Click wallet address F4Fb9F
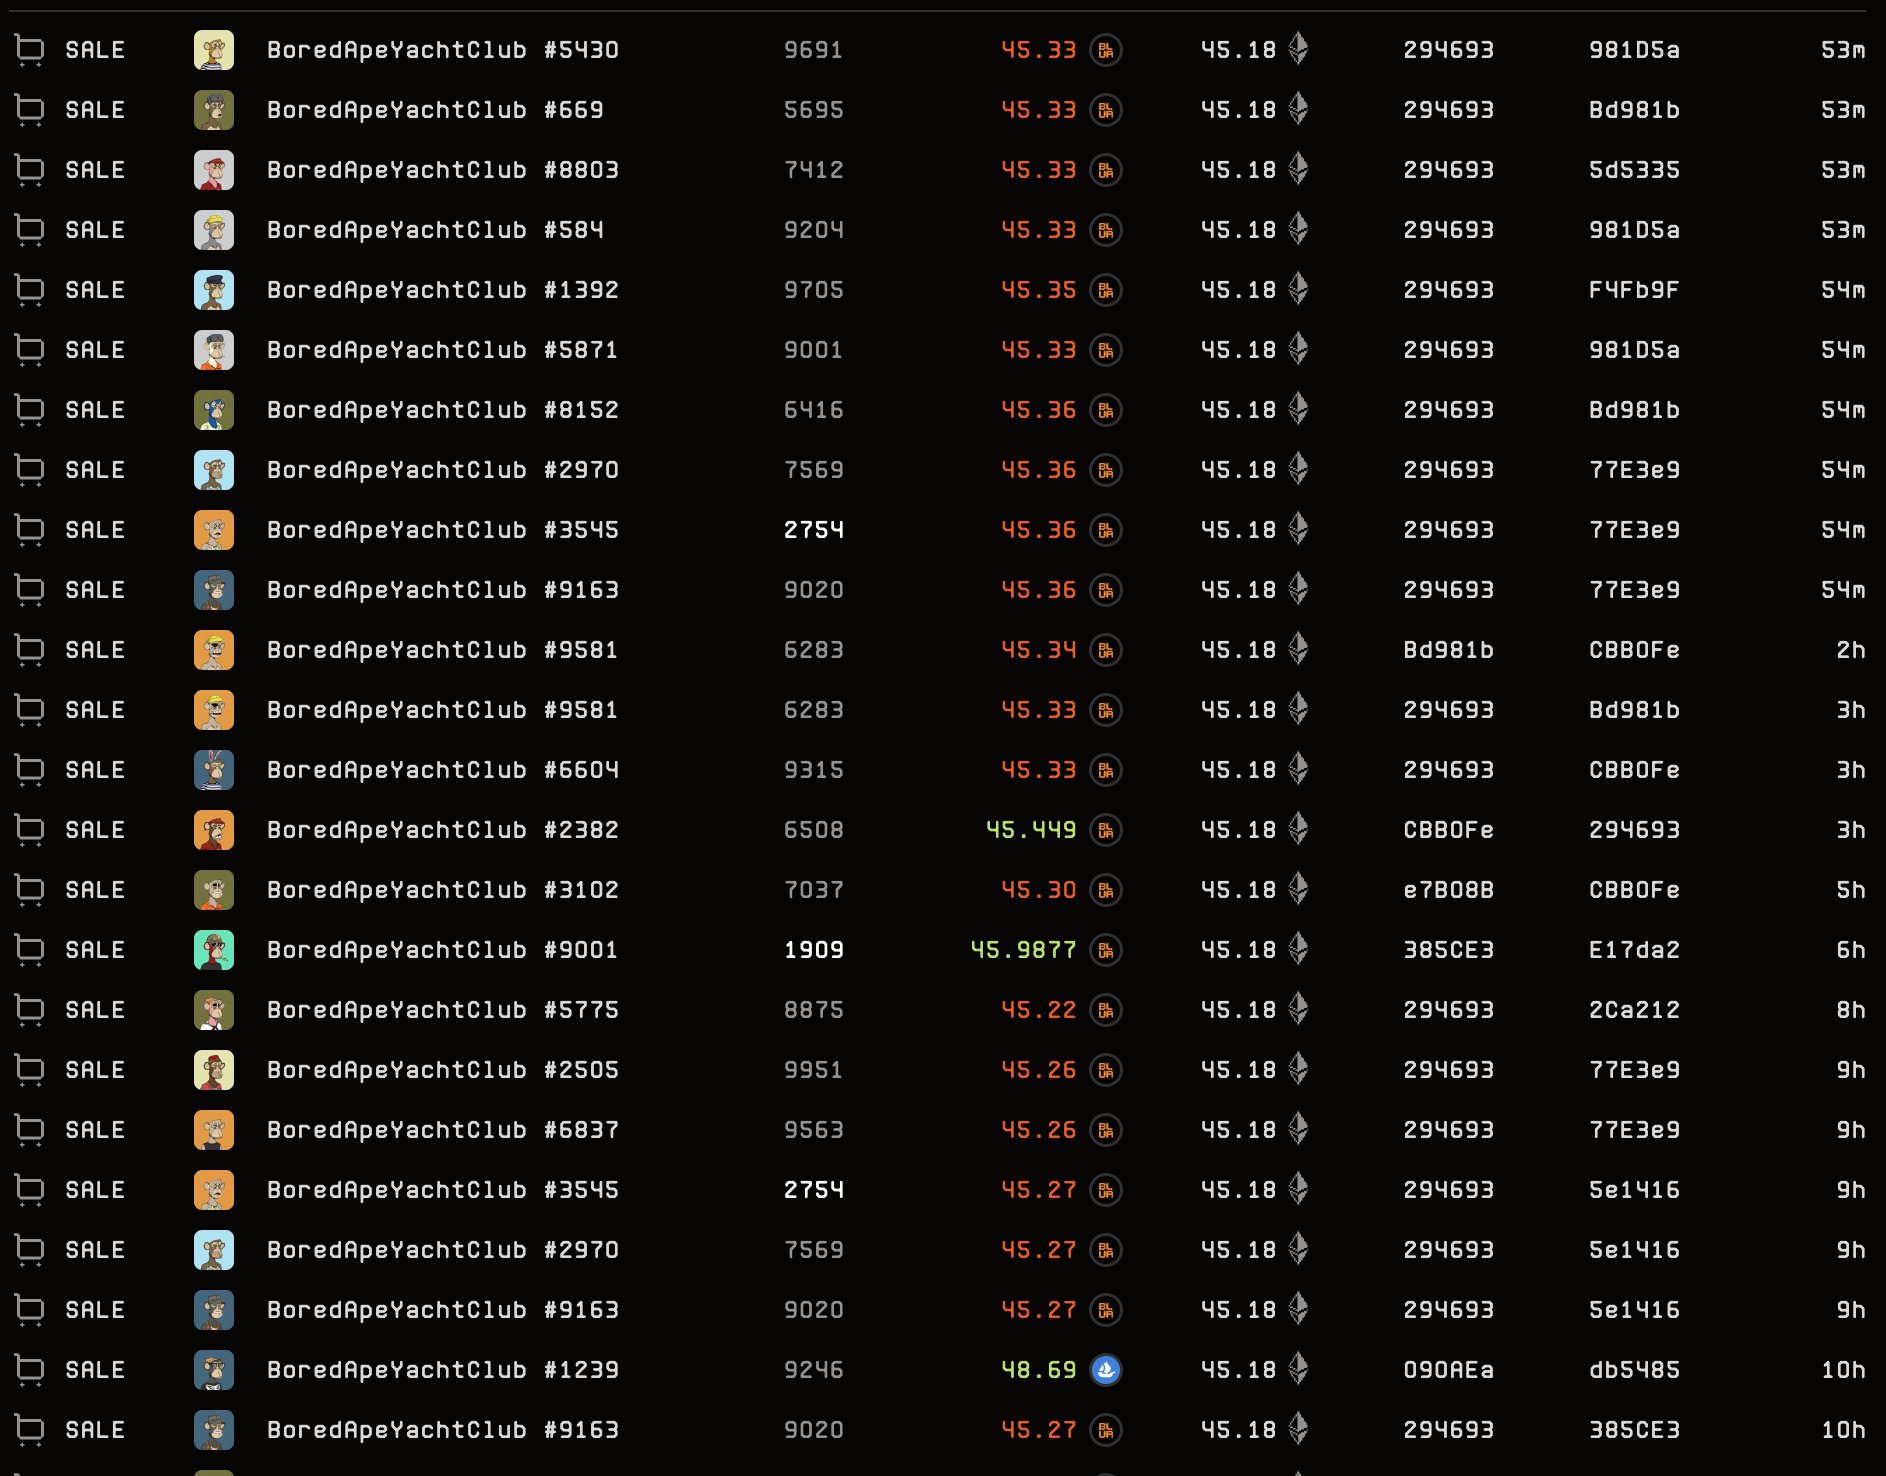This screenshot has width=1886, height=1476. click(x=1634, y=290)
